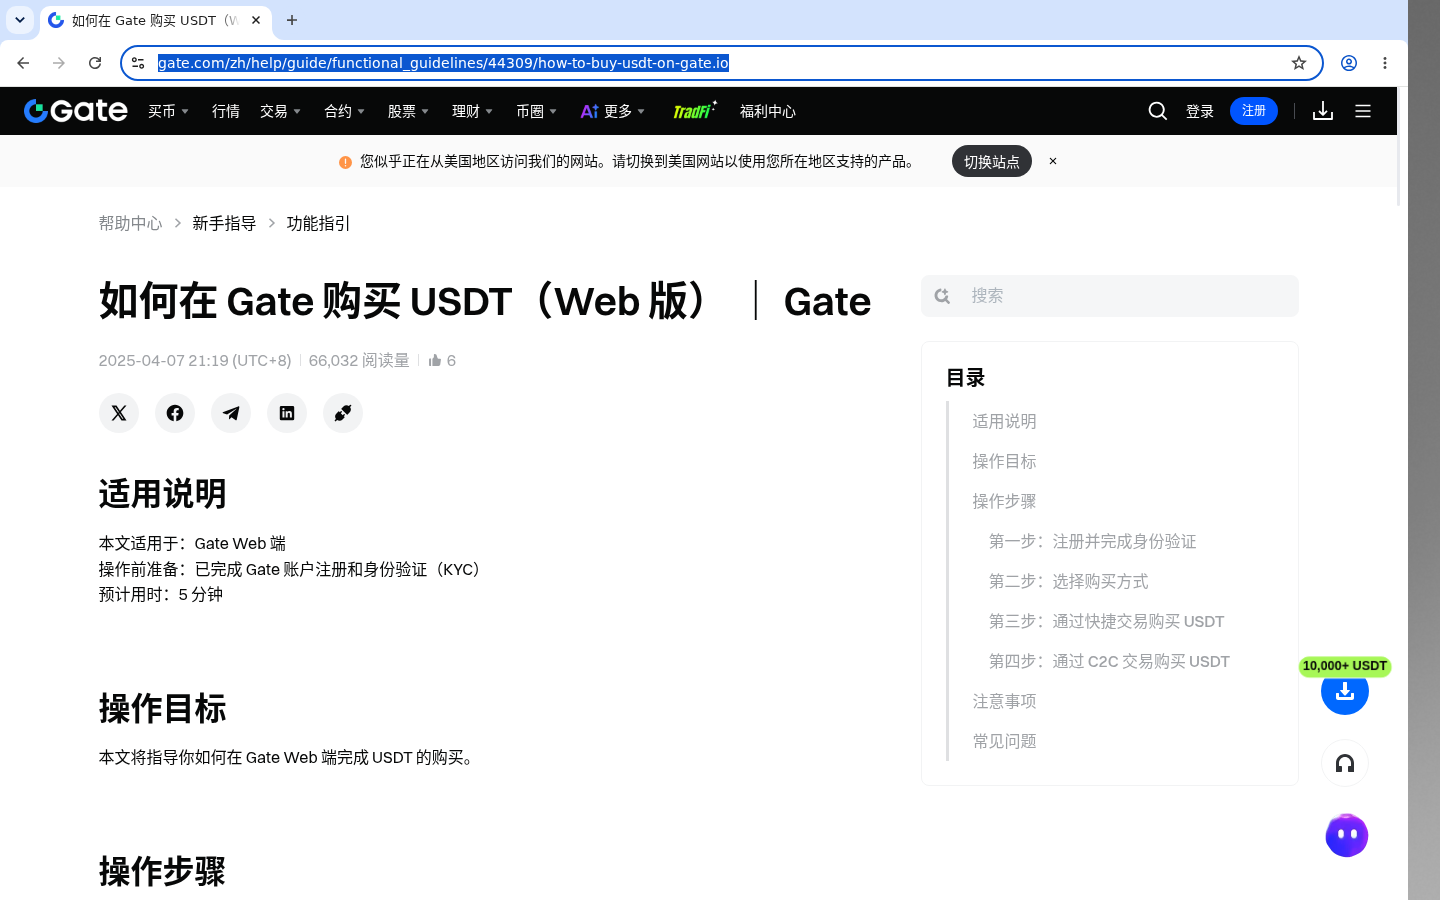The image size is (1440, 900).
Task: Open tab search dropdown arrow
Action: (x=20, y=20)
